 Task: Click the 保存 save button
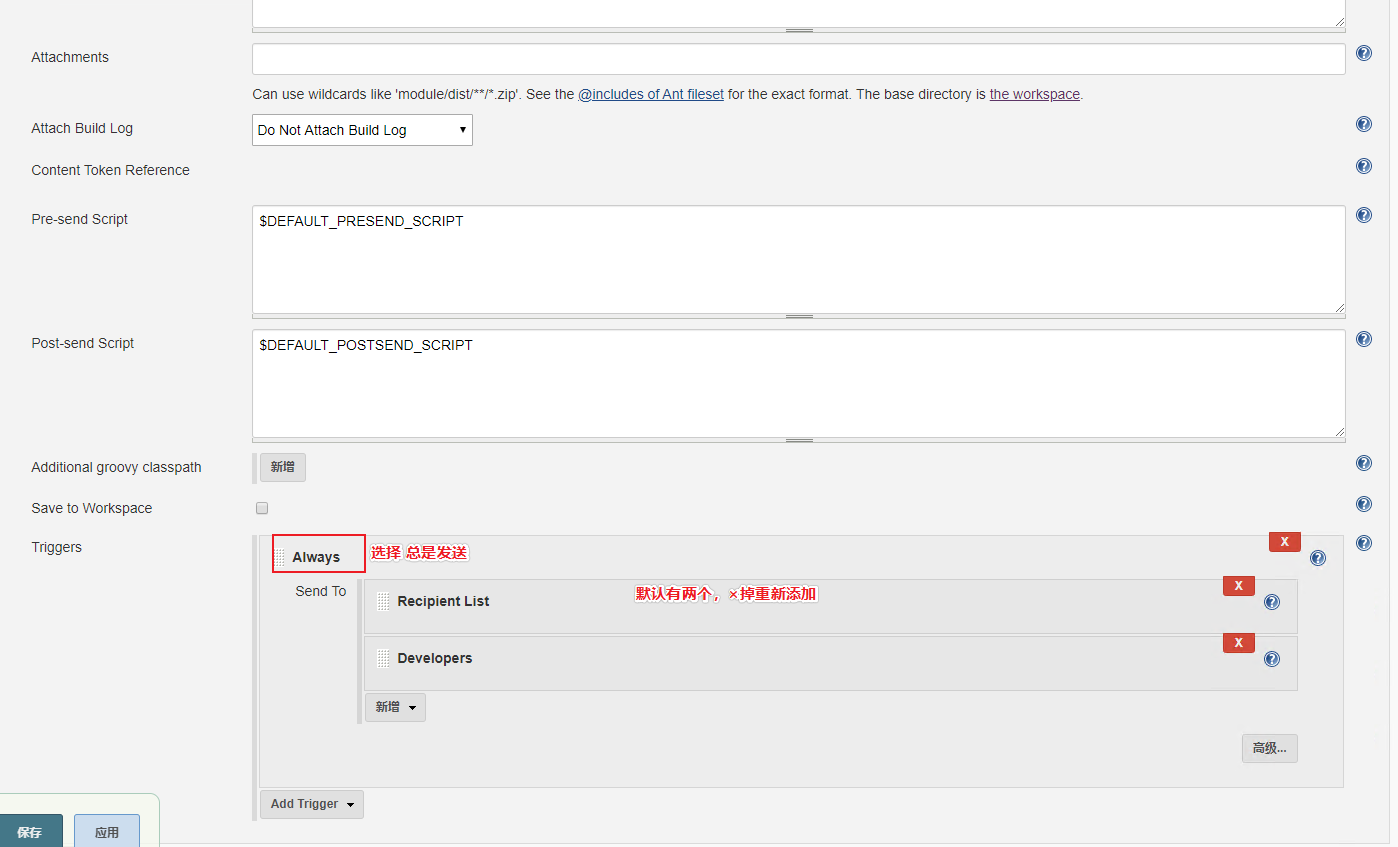point(30,831)
